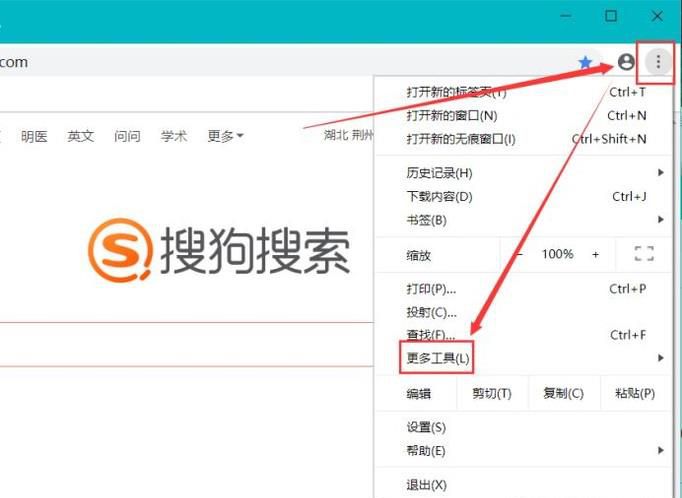Viewport: 682px width, 498px height.
Task: Click the 100% zoom value
Action: coord(557,254)
